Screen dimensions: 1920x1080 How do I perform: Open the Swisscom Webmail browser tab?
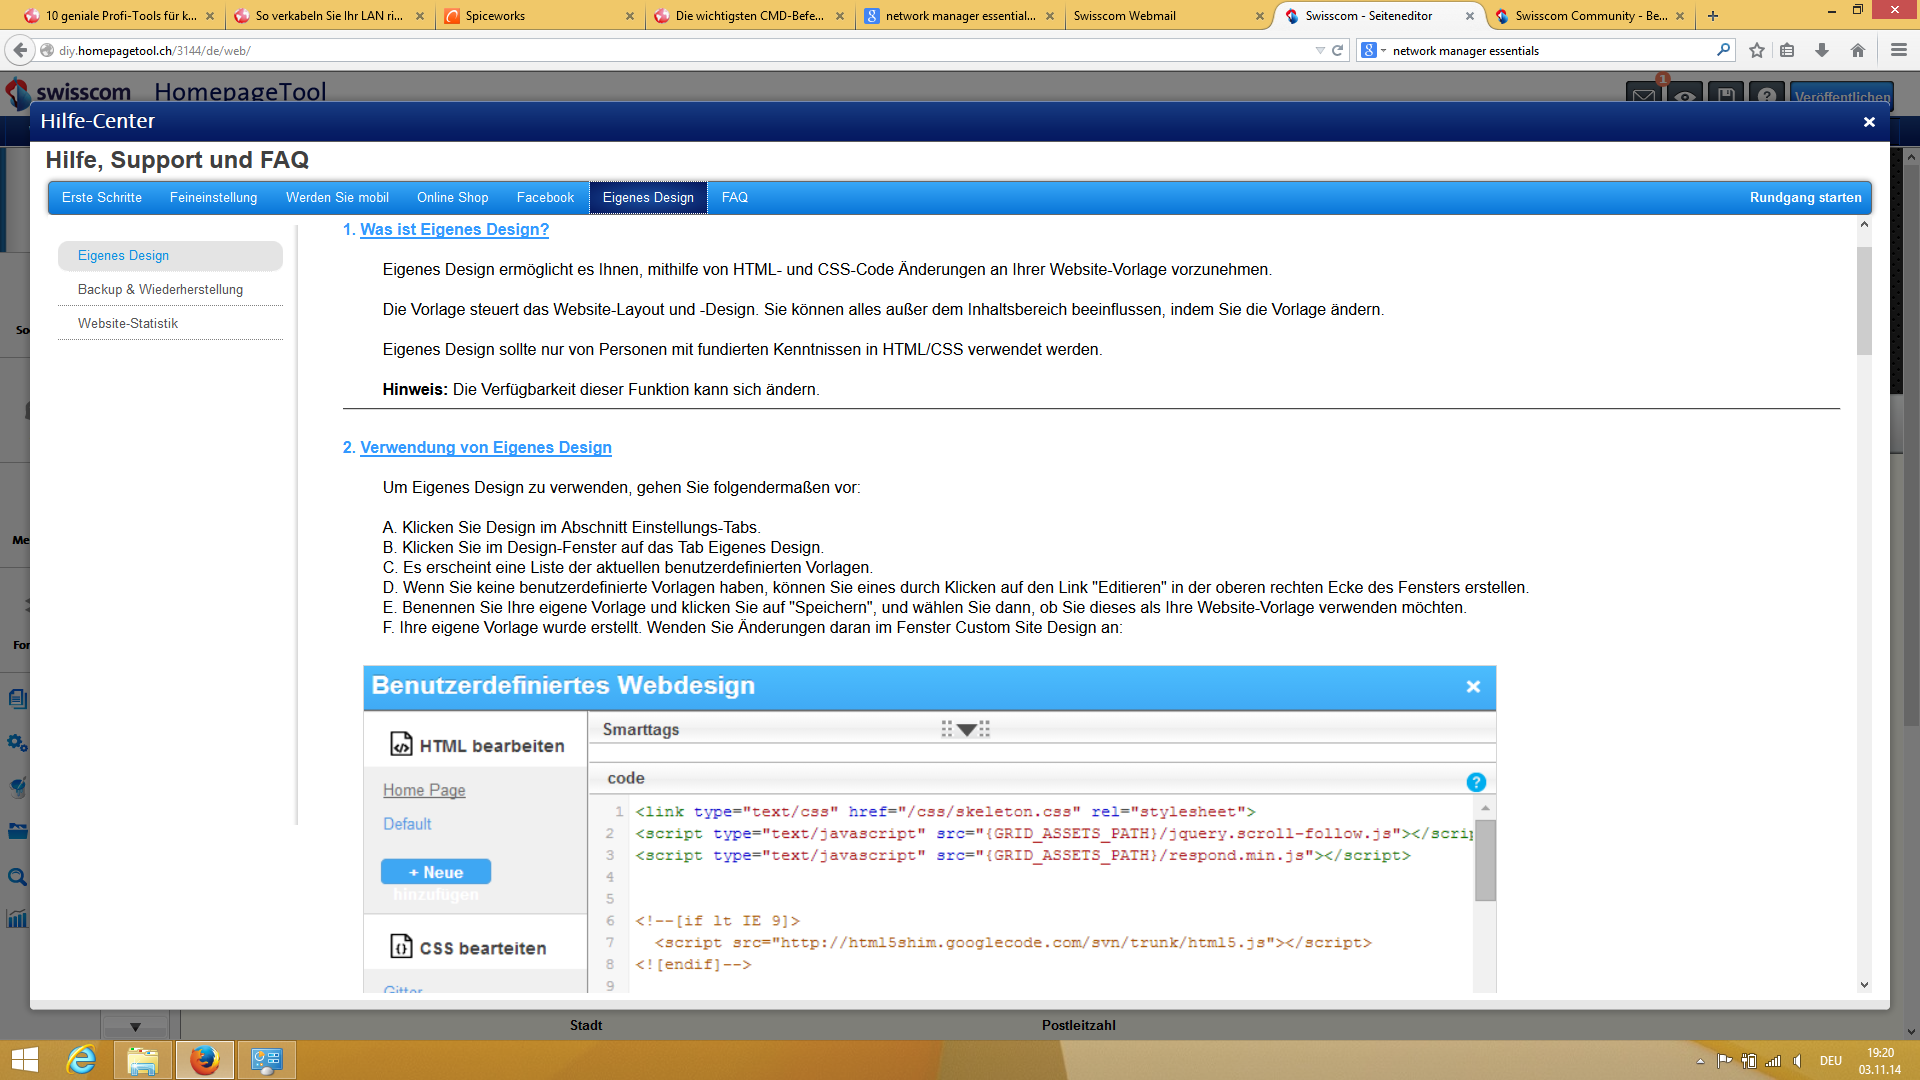coord(1124,16)
